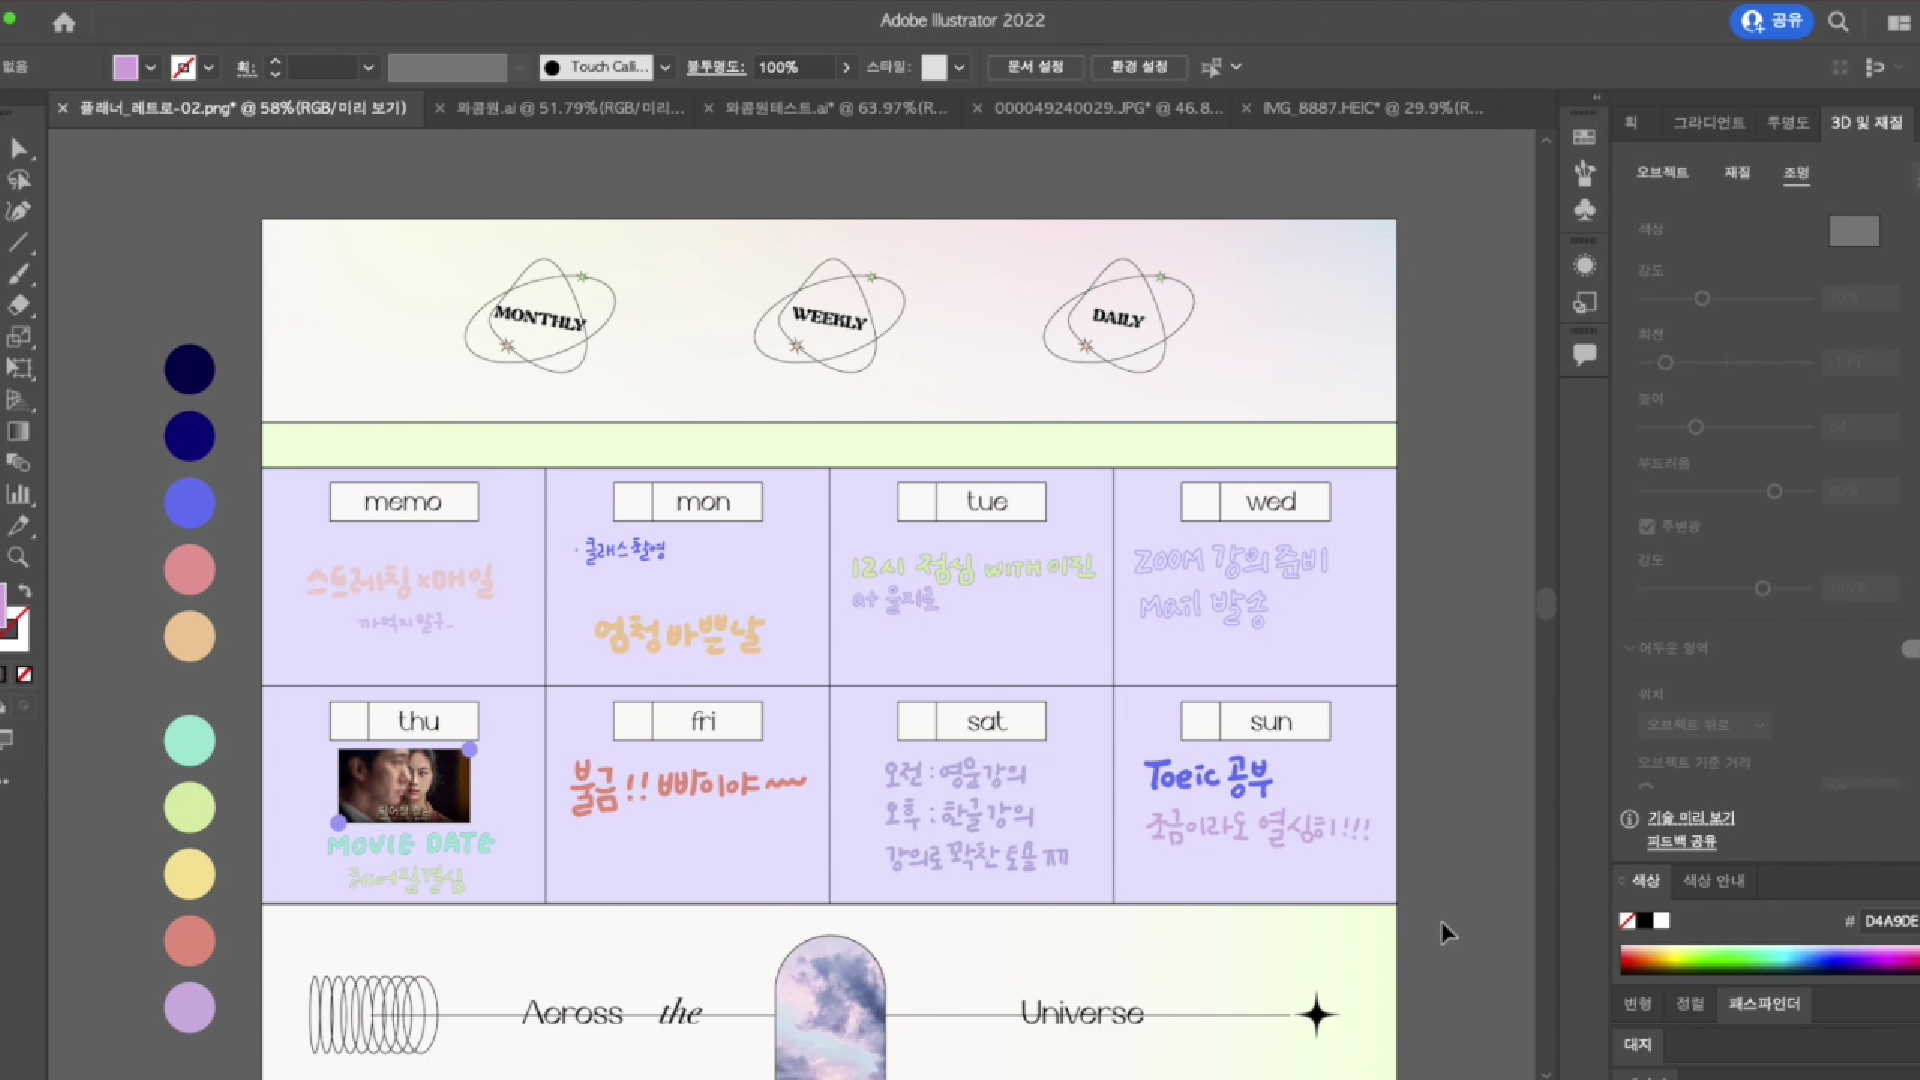Select the Eraser tool
This screenshot has height=1080, width=1920.
(x=18, y=305)
